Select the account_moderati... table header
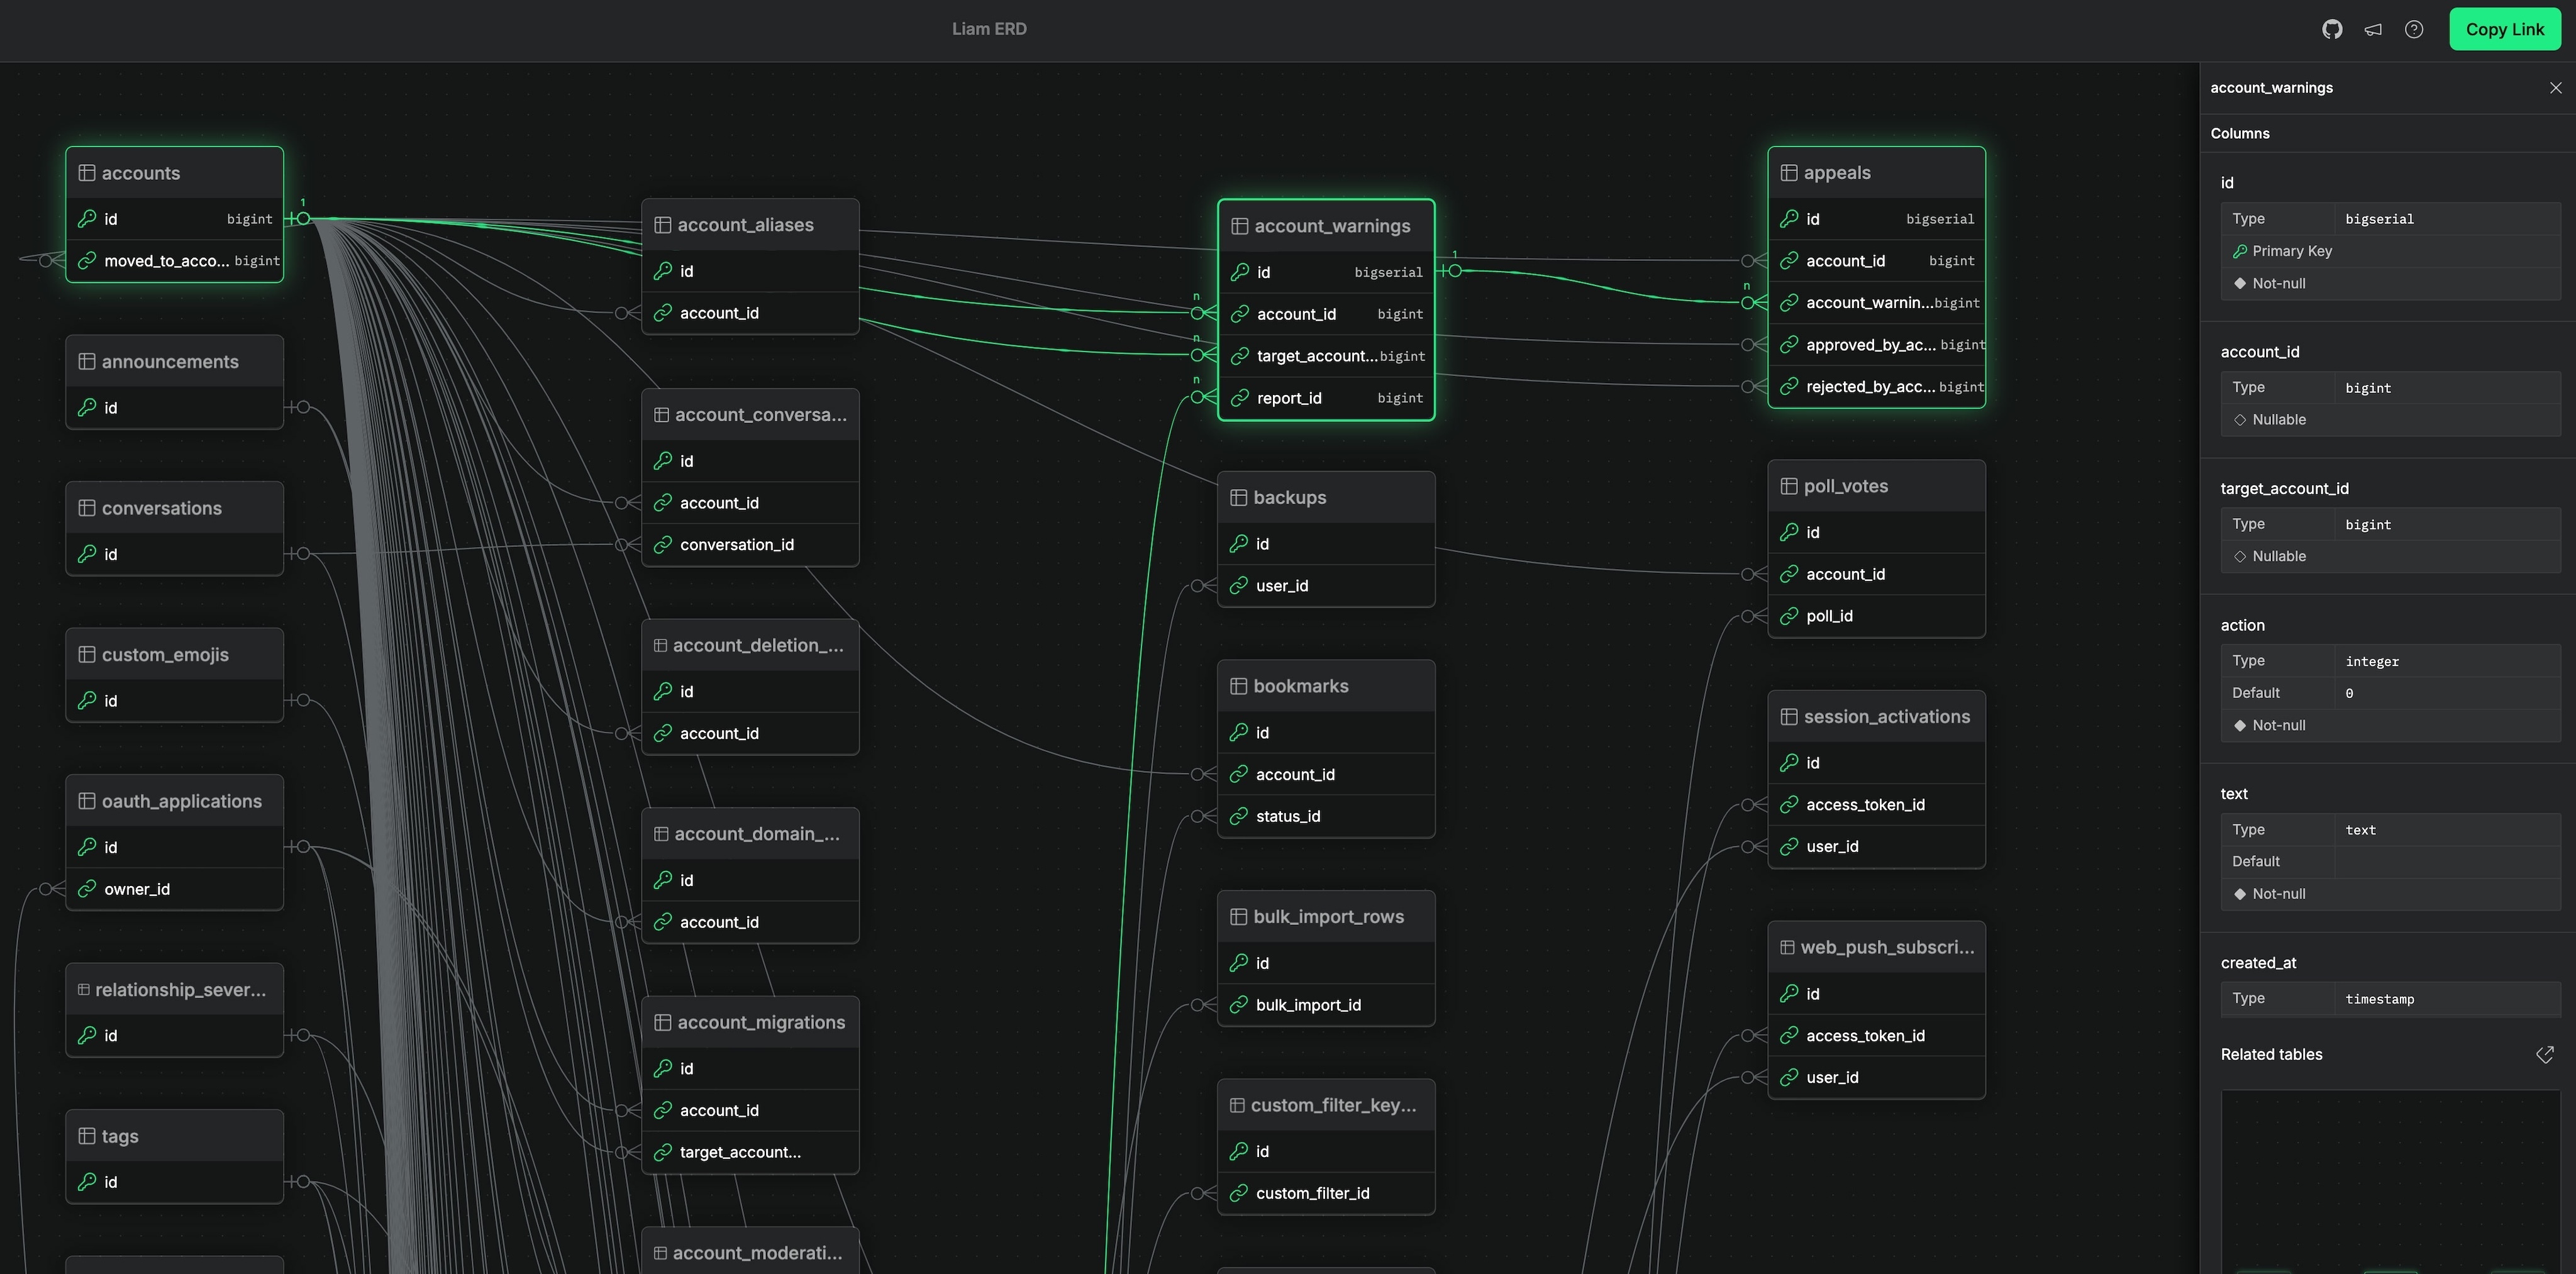Viewport: 2576px width, 1274px height. click(x=750, y=1252)
